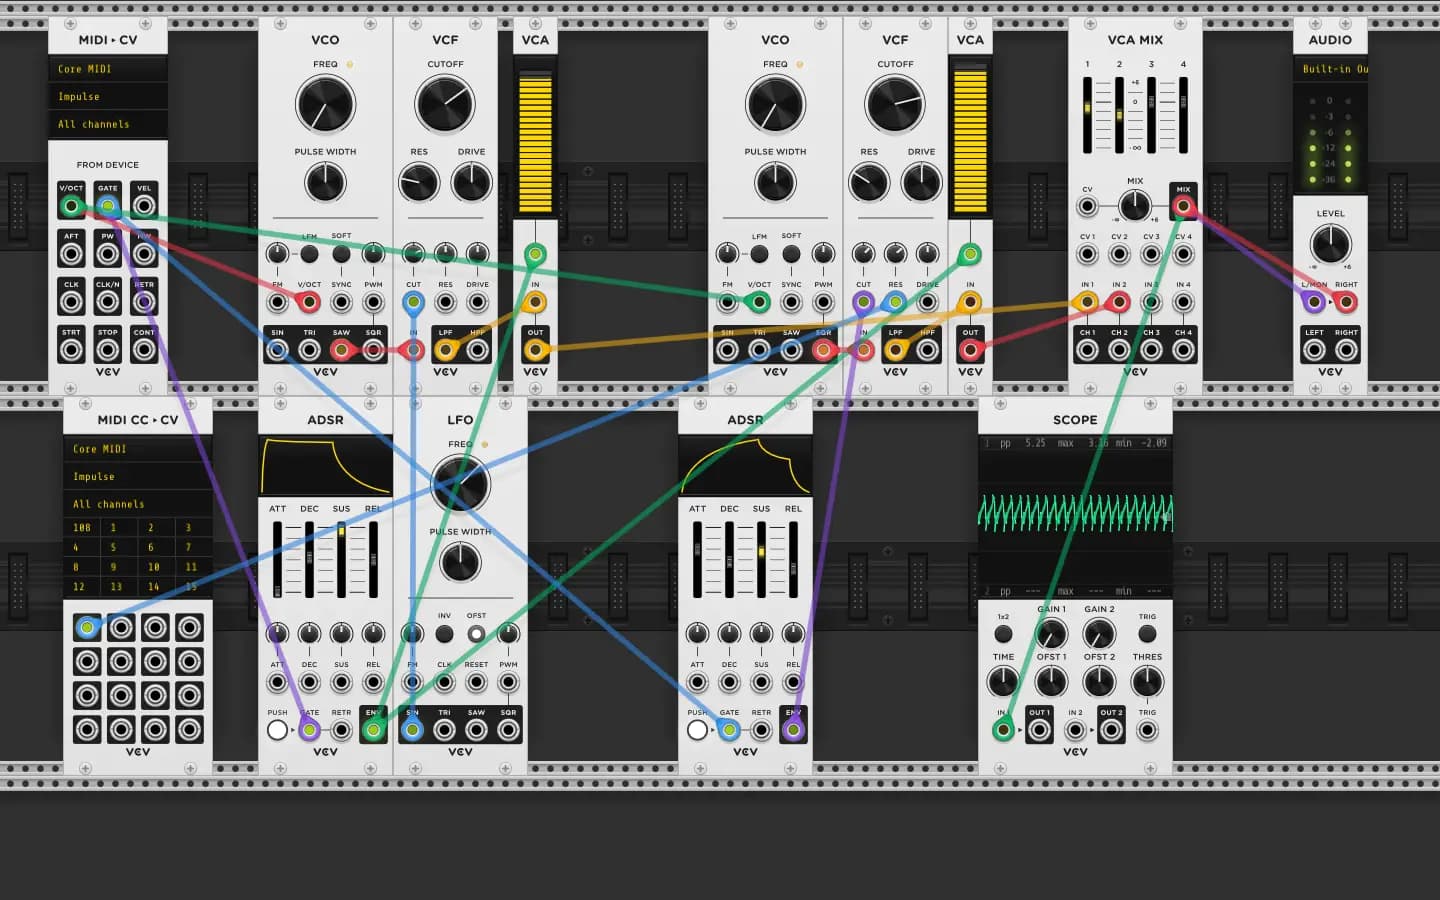Toggle the SOFT button on left VCO
The image size is (1440, 900).
click(341, 254)
